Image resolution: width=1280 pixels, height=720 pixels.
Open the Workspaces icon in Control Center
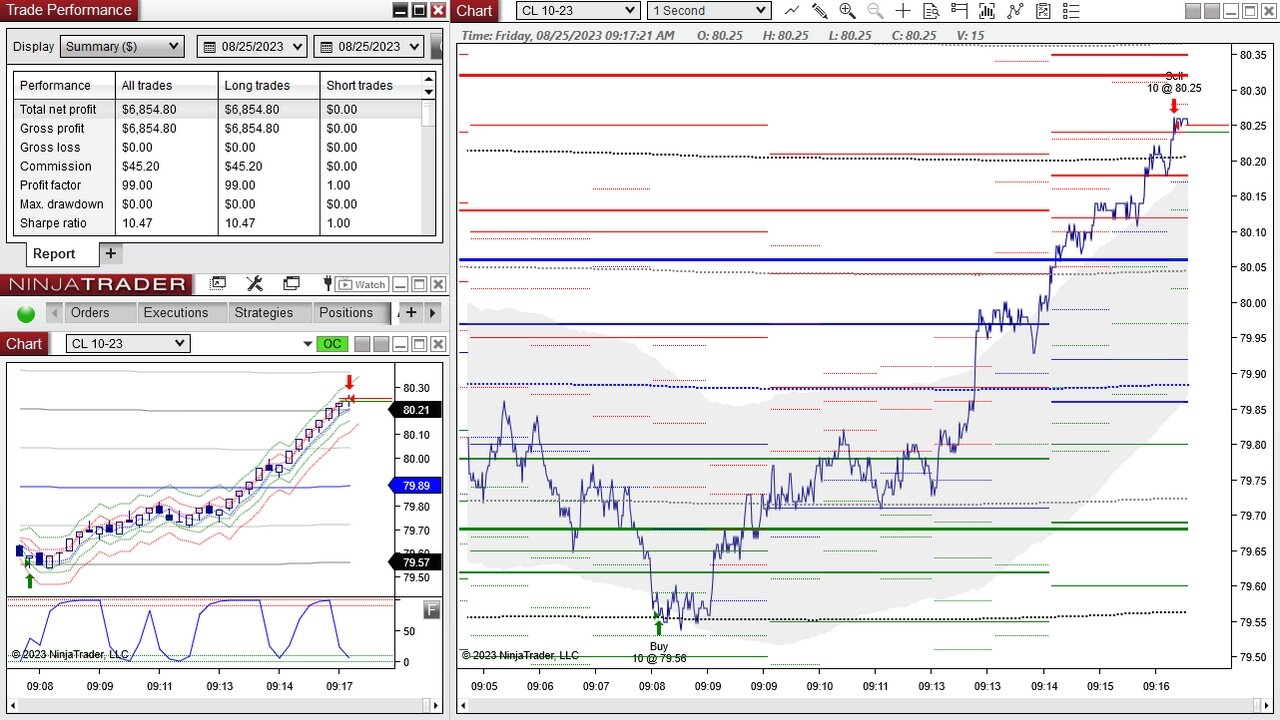pyautogui.click(x=291, y=283)
